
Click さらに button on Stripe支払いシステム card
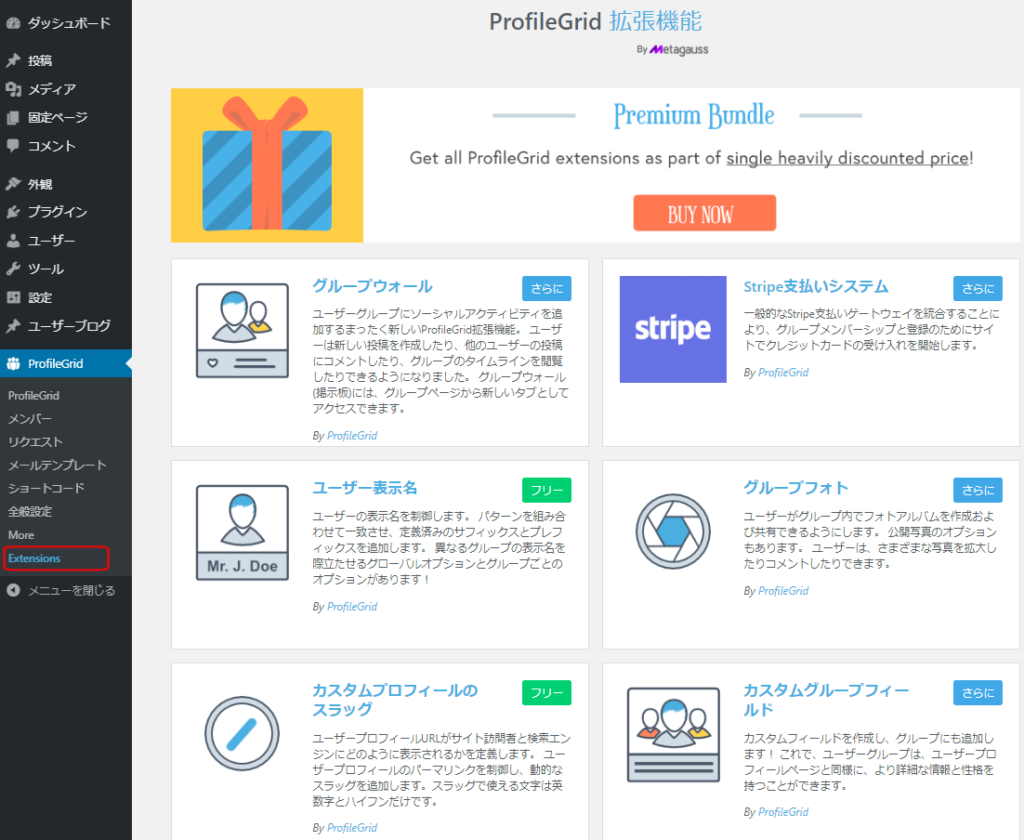pyautogui.click(x=977, y=289)
